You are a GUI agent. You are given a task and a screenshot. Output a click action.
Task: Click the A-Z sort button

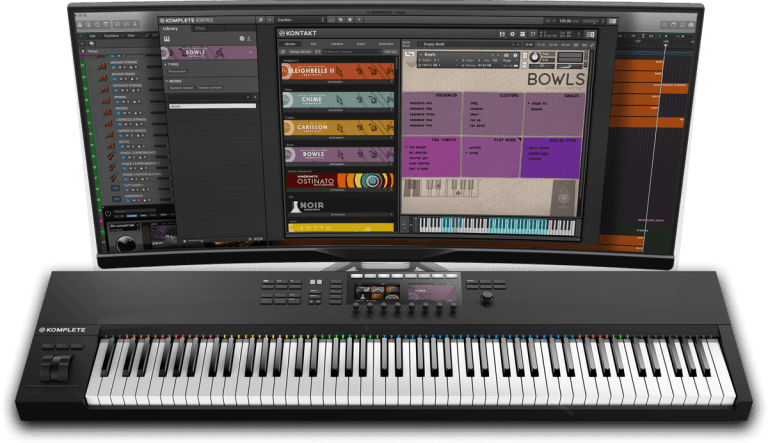[317, 51]
